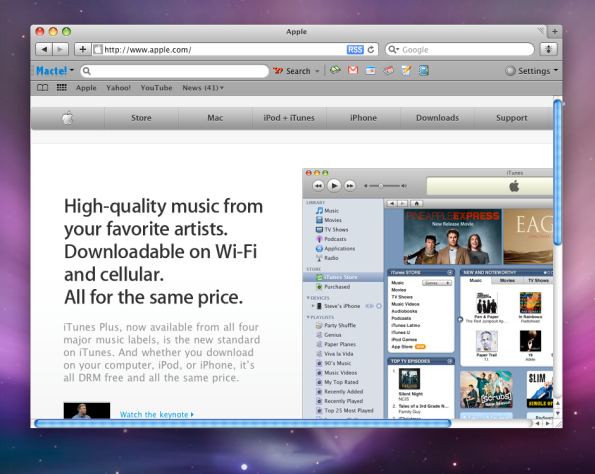
Task: Go forward with the Safari forward arrow
Action: (x=60, y=49)
